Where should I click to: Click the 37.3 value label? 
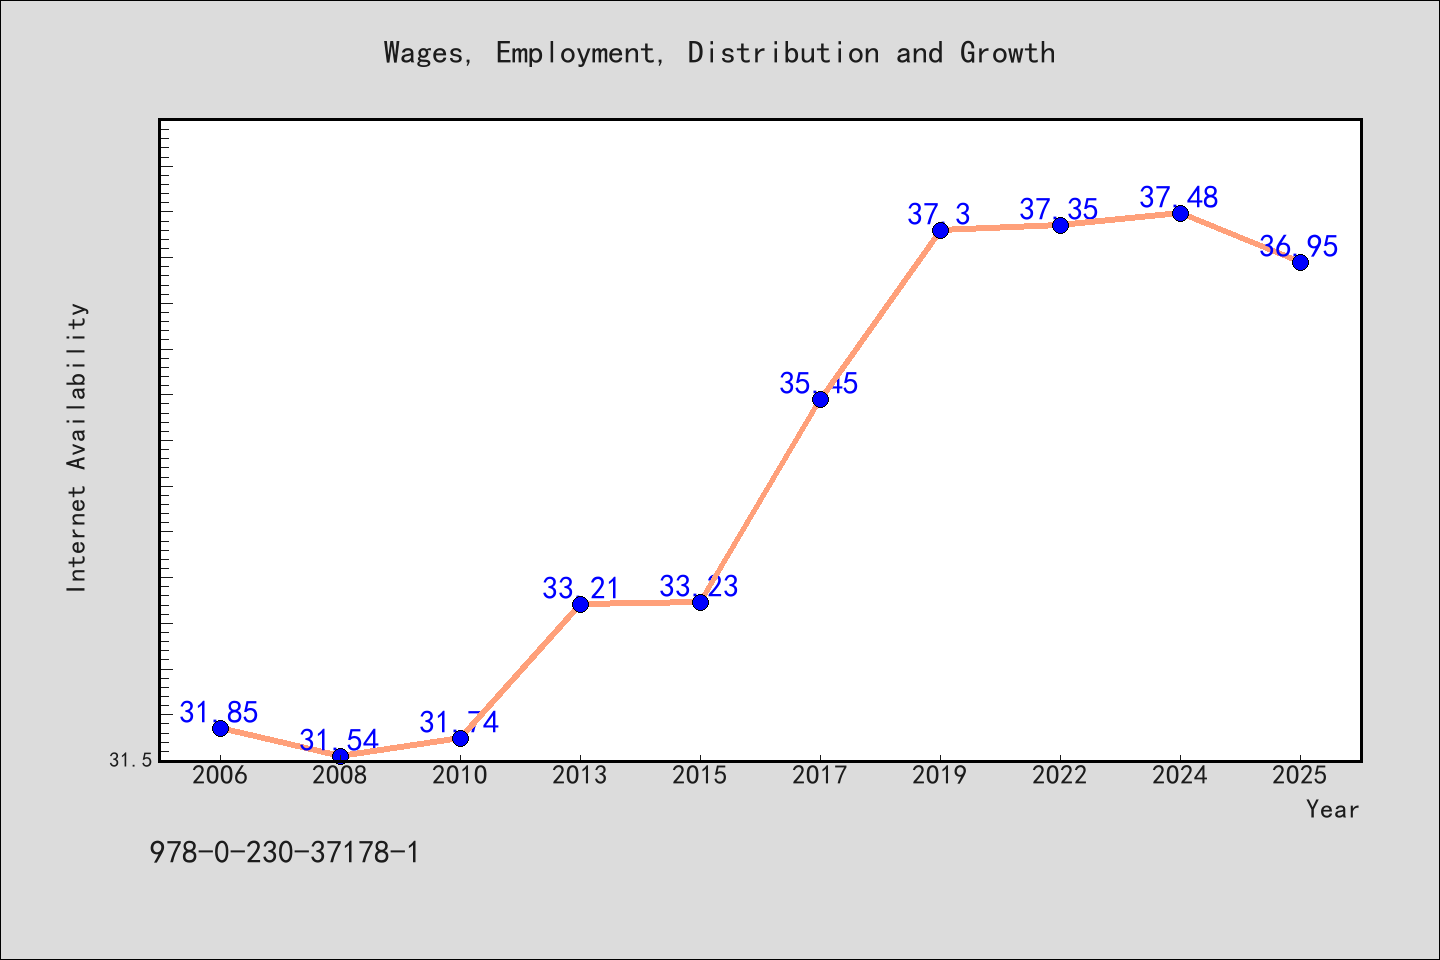click(939, 215)
